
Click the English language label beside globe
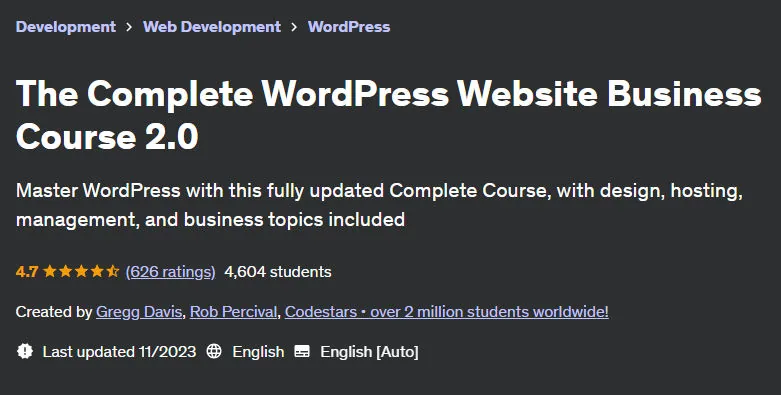pyautogui.click(x=258, y=352)
